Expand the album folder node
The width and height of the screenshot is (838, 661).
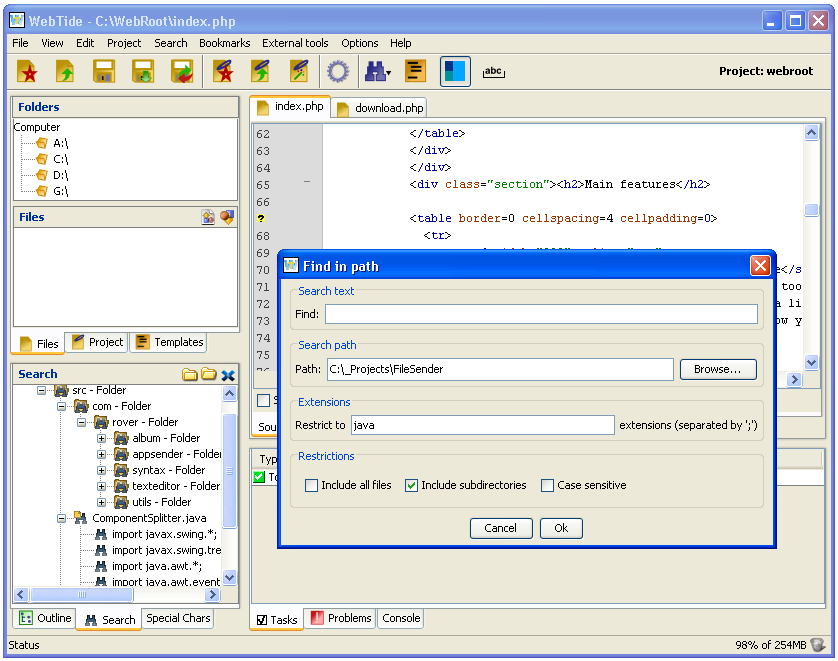pos(101,438)
